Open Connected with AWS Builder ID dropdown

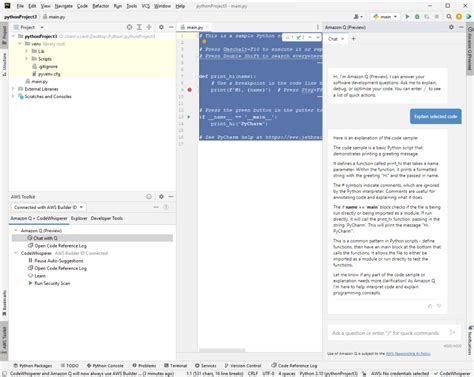pyautogui.click(x=48, y=207)
